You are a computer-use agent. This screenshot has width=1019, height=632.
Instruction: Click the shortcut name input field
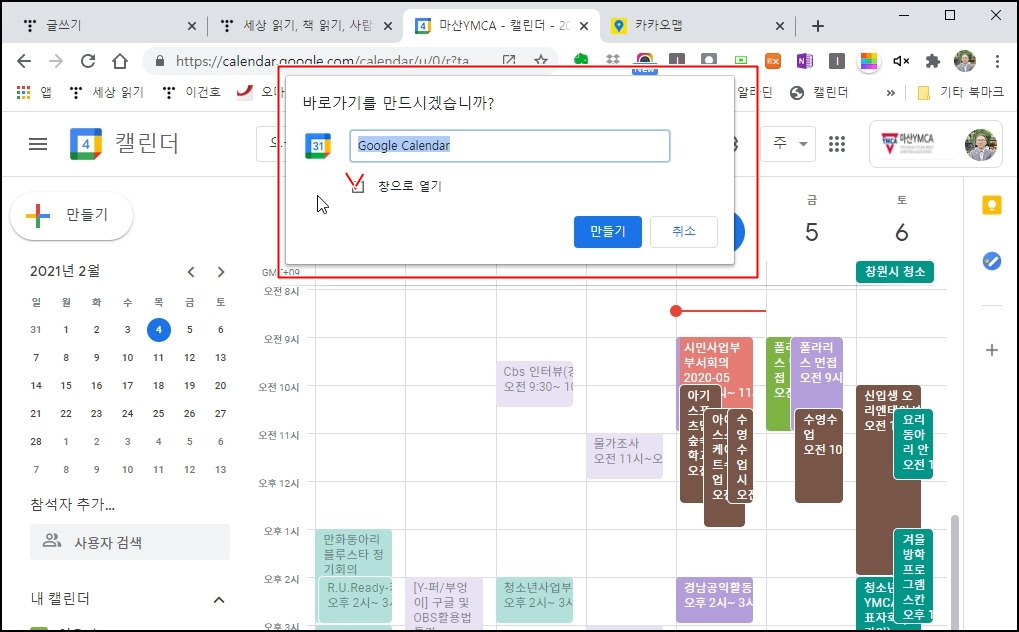[510, 146]
